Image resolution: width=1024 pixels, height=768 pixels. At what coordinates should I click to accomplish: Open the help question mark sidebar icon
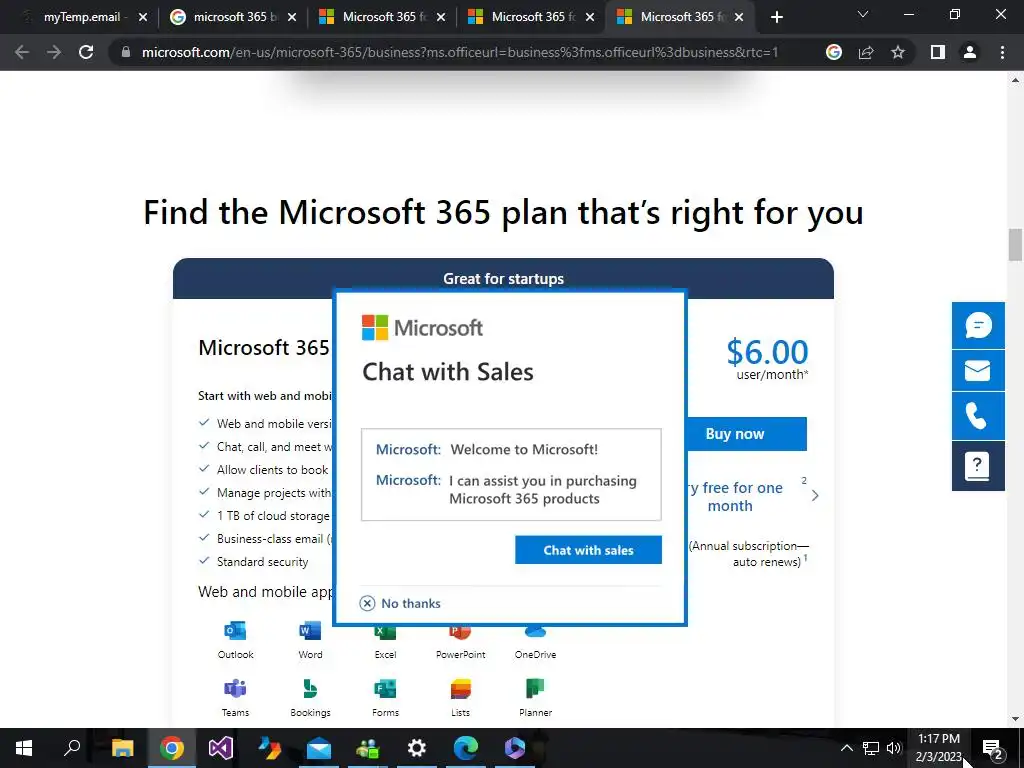[x=978, y=466]
